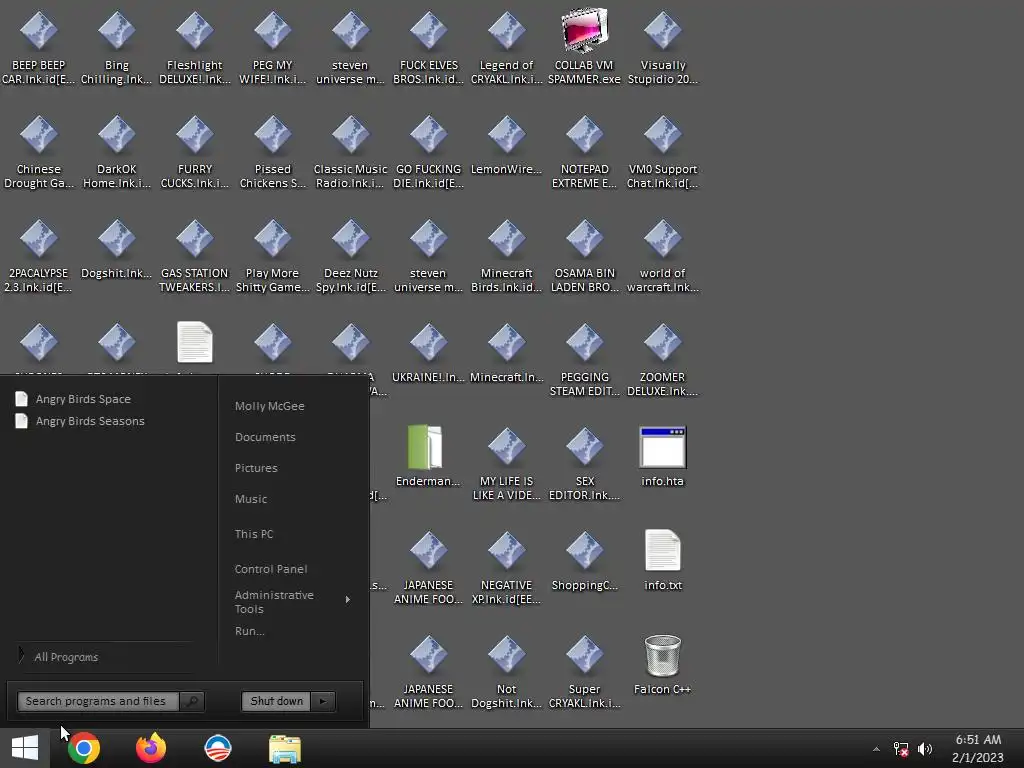1024x768 pixels.
Task: Open the green Enderman folder icon
Action: click(x=428, y=456)
